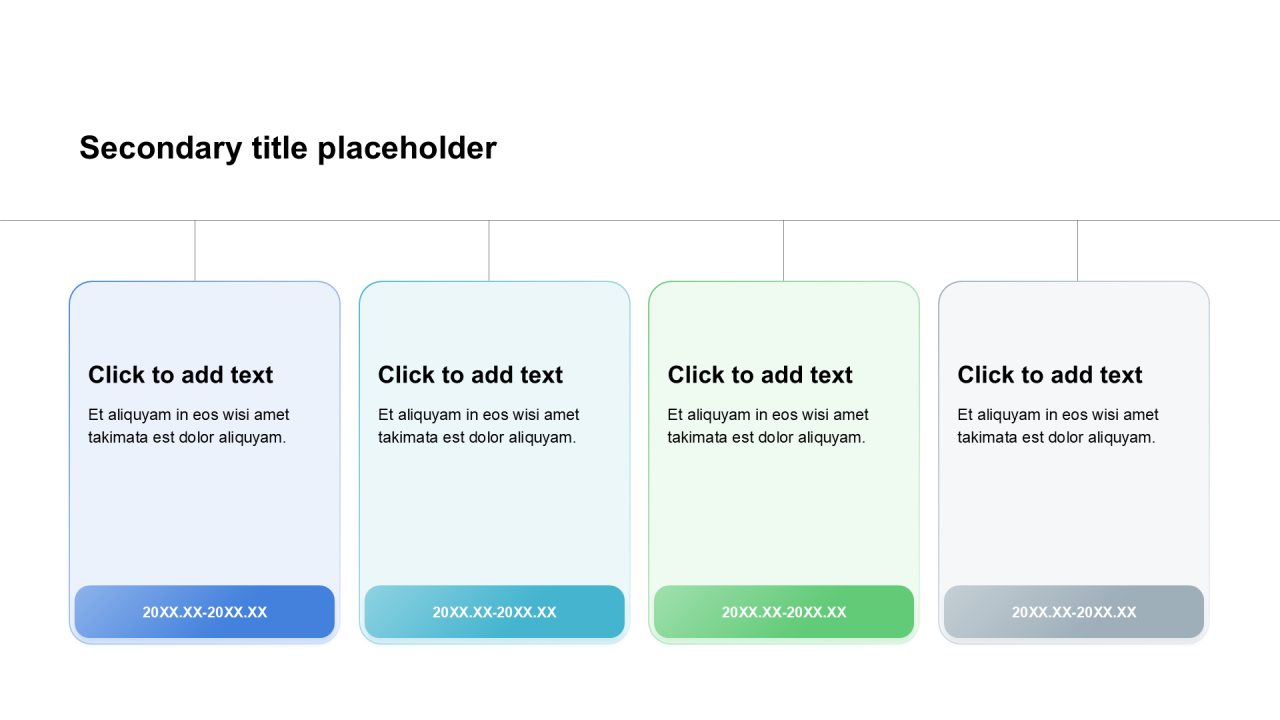Click empty background area of the green card
The height and width of the screenshot is (720, 1280).
click(x=784, y=515)
